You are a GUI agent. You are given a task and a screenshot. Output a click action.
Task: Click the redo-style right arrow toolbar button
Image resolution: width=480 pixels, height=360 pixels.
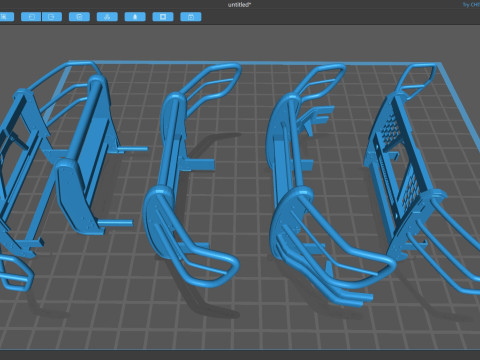tap(52, 17)
